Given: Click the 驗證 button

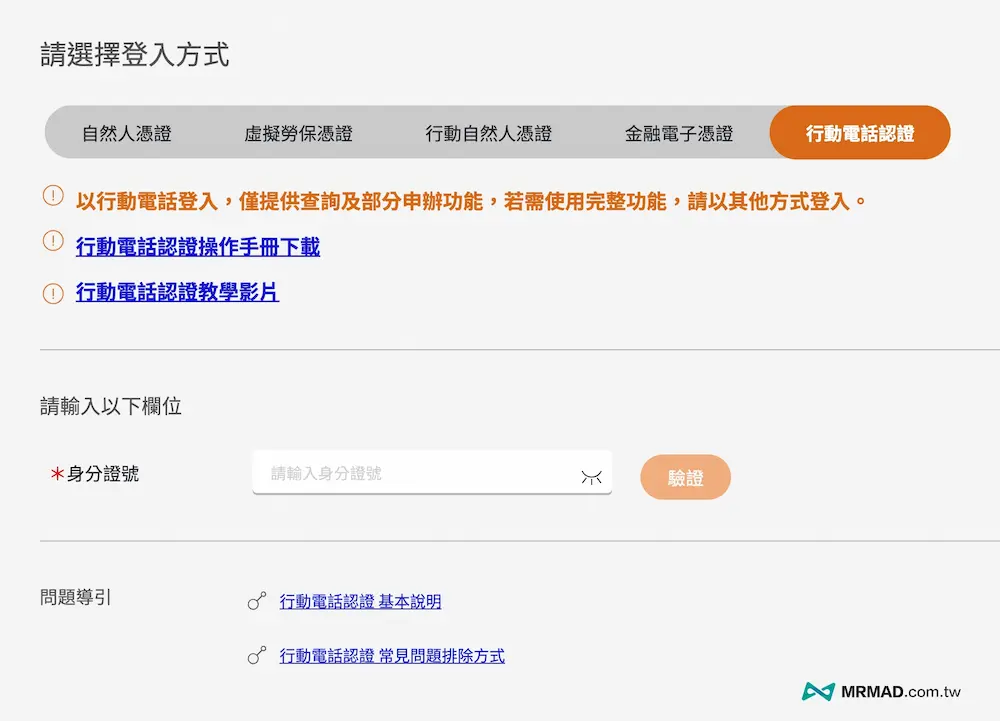Looking at the screenshot, I should coord(685,477).
